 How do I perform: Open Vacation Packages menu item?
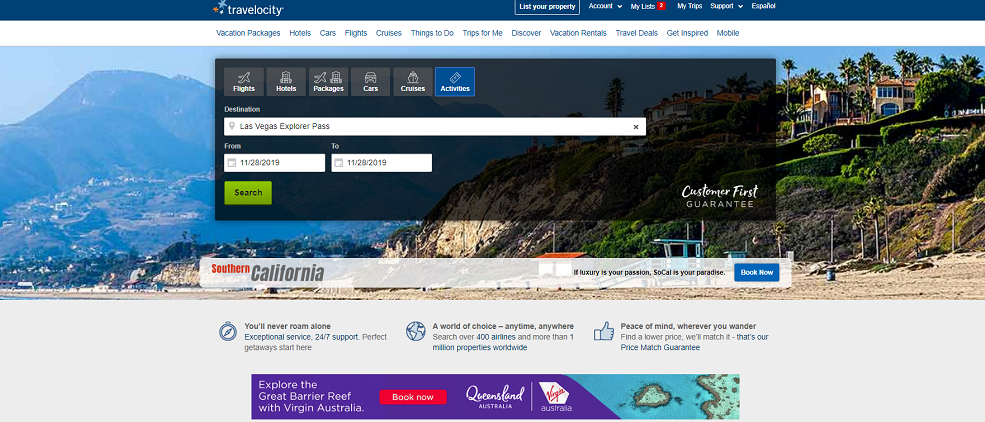coord(248,33)
